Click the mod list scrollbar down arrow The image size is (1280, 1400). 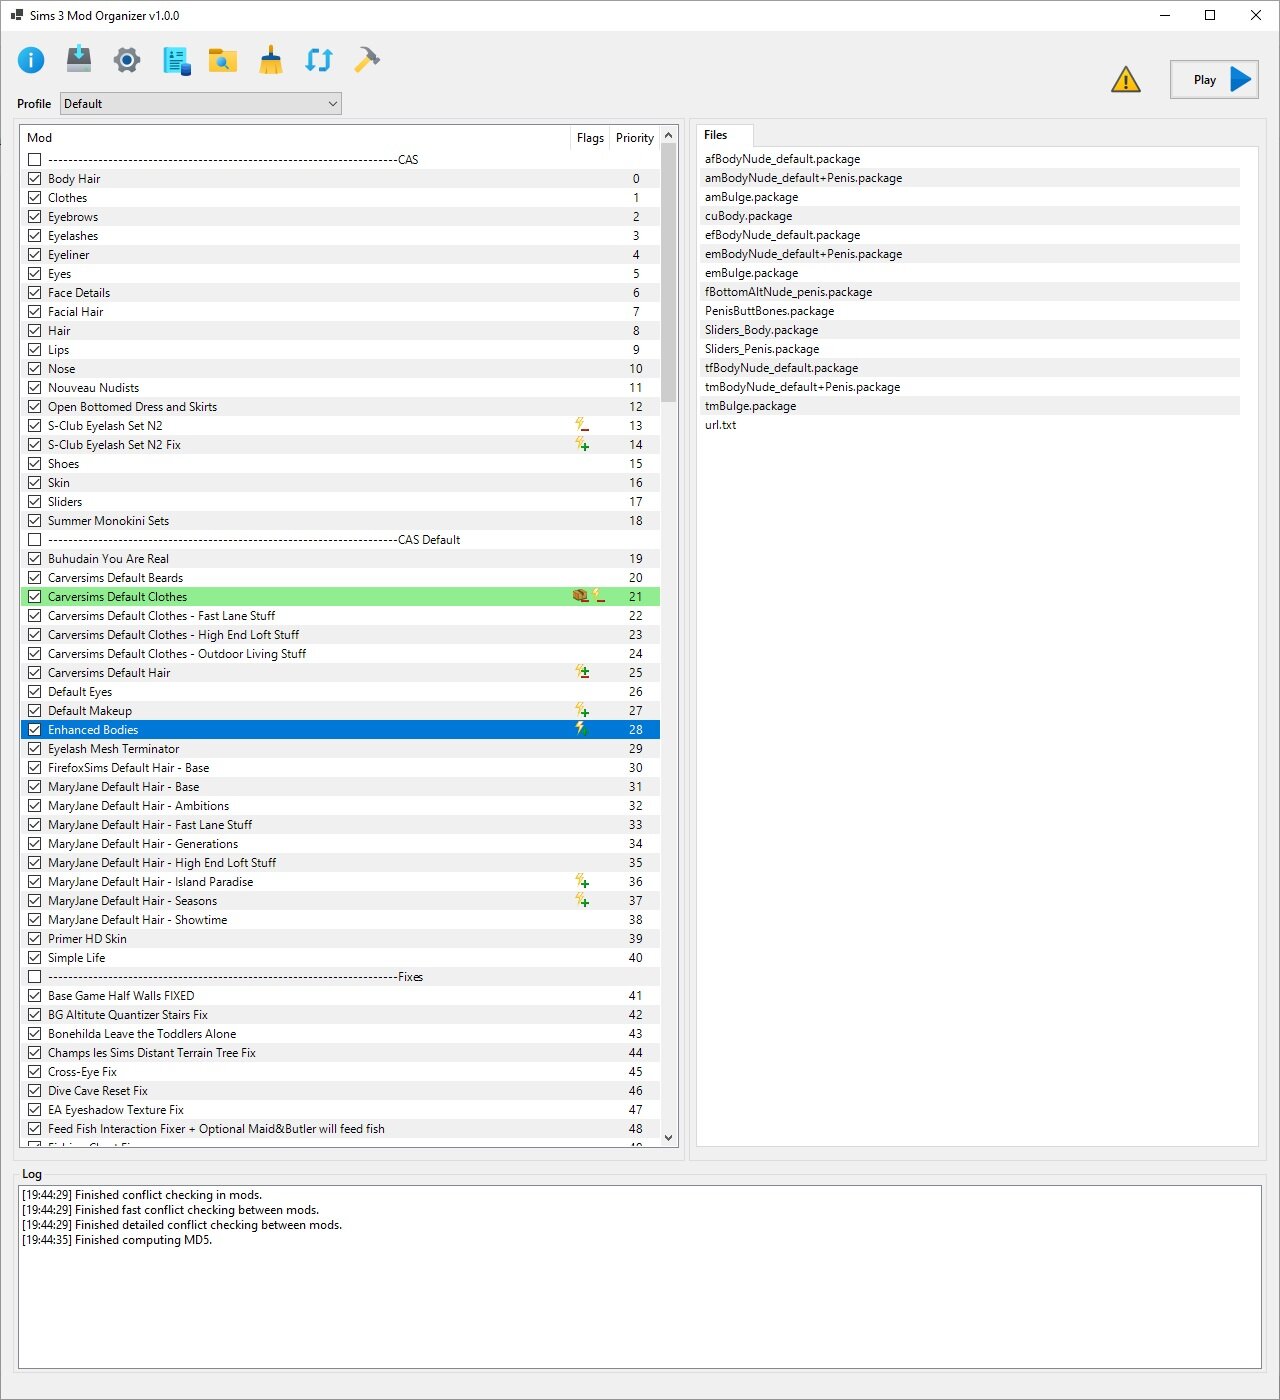point(668,1137)
